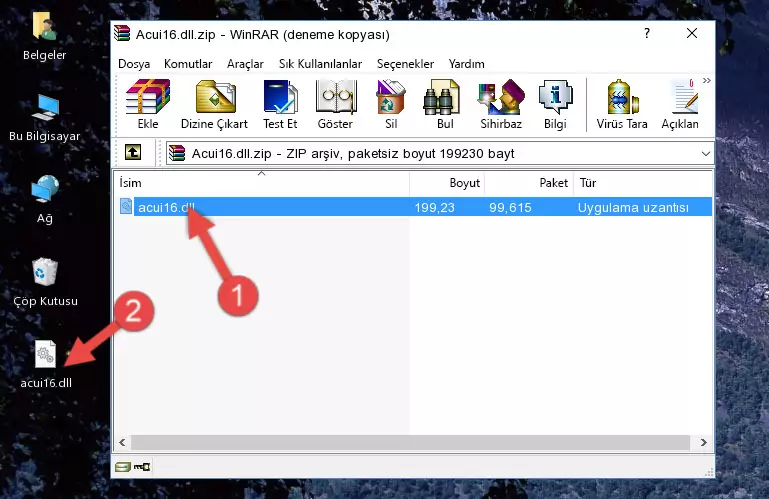This screenshot has width=769, height=499.
Task: Sort by İsim column header
Action: click(x=262, y=183)
